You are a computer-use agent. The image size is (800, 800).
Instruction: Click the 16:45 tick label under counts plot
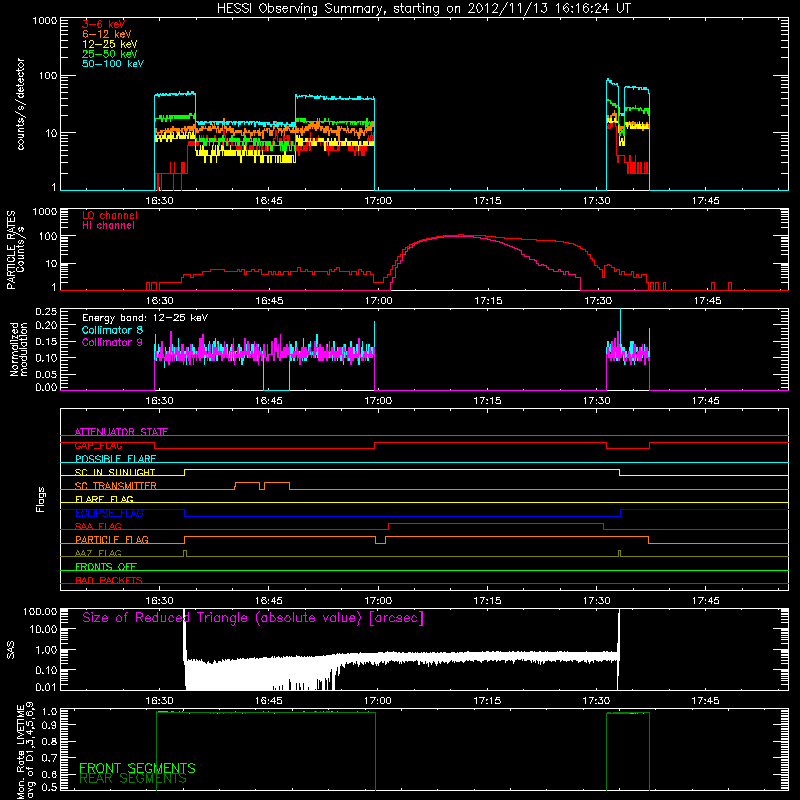click(269, 201)
